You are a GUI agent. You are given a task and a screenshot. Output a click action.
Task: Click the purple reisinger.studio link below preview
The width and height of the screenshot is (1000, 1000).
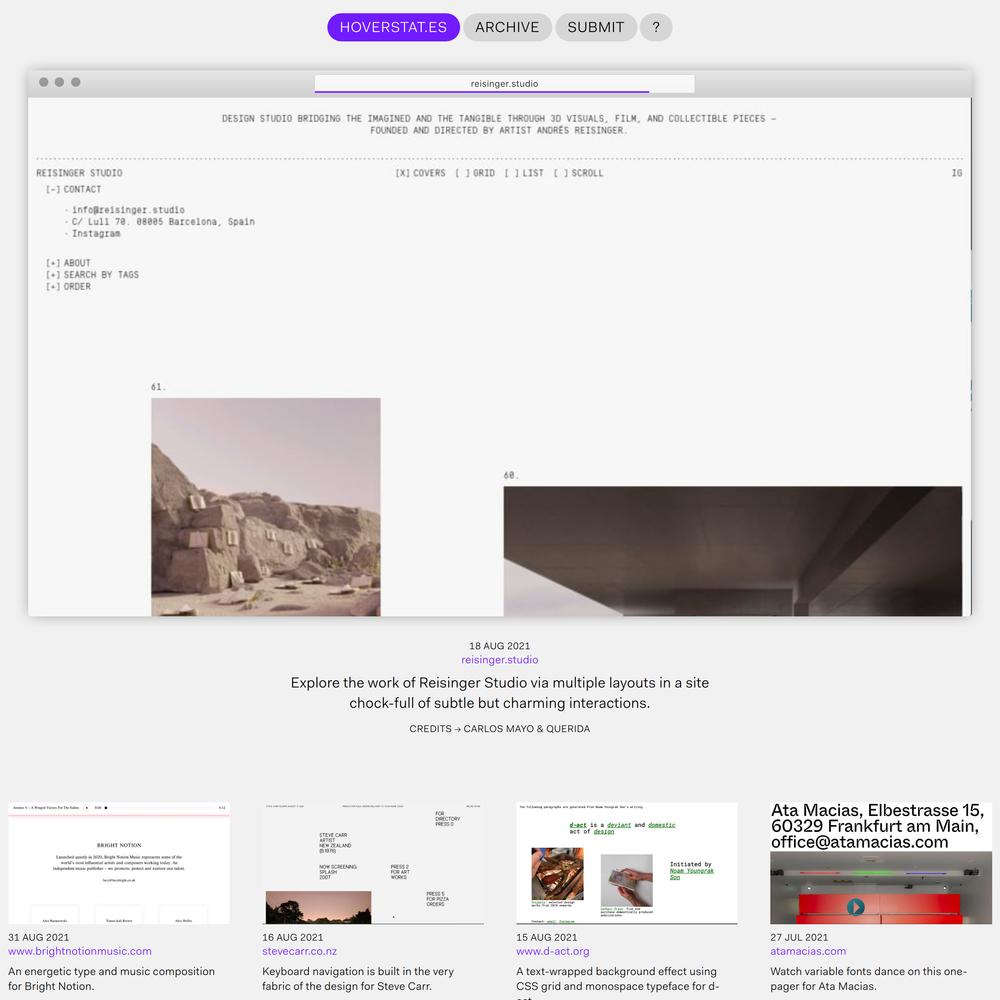(x=499, y=660)
